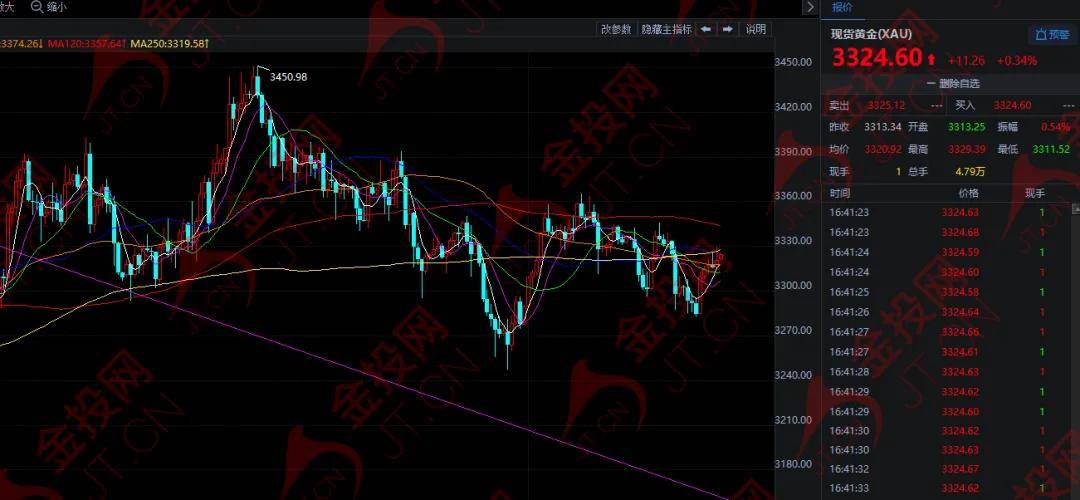The height and width of the screenshot is (500, 1080).
Task: Toggle 删除自选 to remove from watchlist
Action: pyautogui.click(x=953, y=83)
